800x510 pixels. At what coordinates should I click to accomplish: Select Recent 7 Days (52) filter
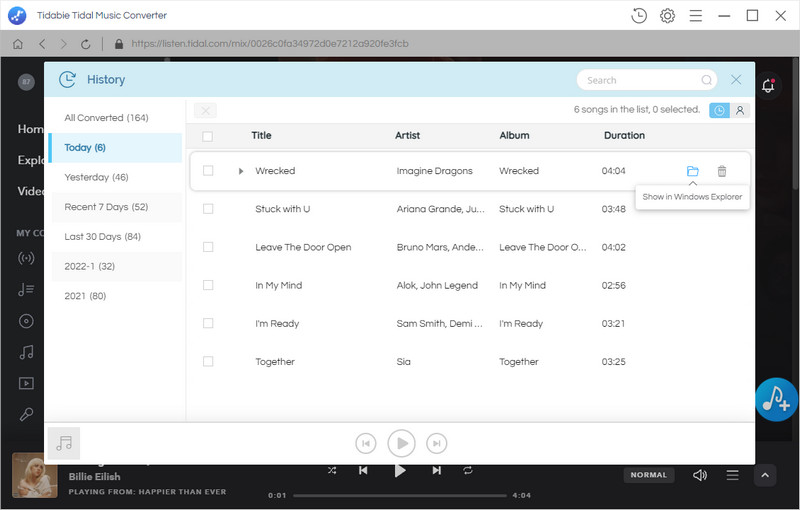pos(116,207)
